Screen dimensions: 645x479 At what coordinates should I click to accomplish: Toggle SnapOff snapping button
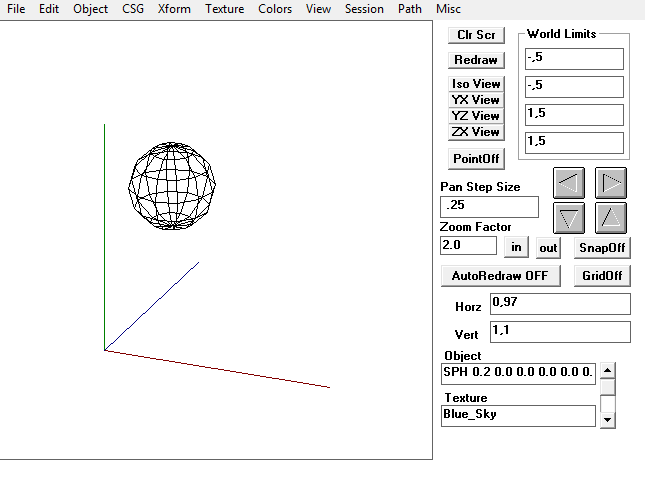click(603, 247)
